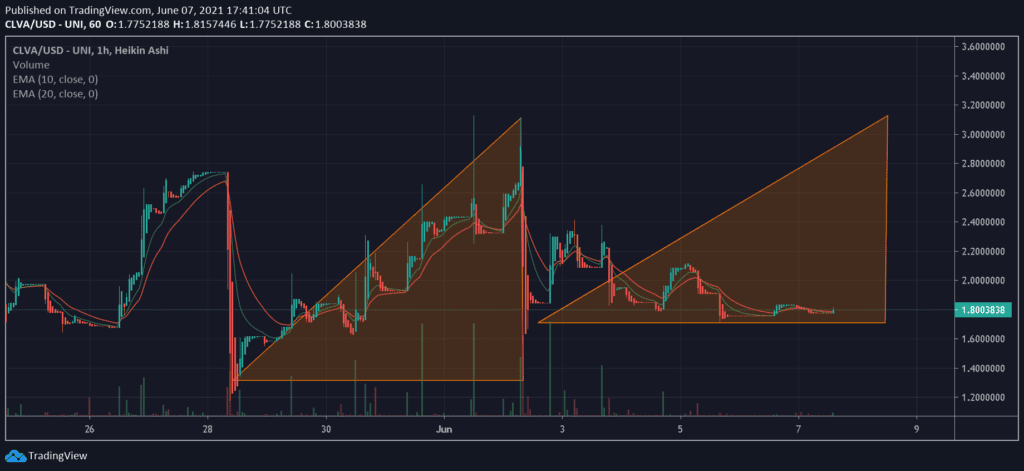The width and height of the screenshot is (1024, 471).
Task: Select the 26 marker on the date axis
Action: point(90,429)
